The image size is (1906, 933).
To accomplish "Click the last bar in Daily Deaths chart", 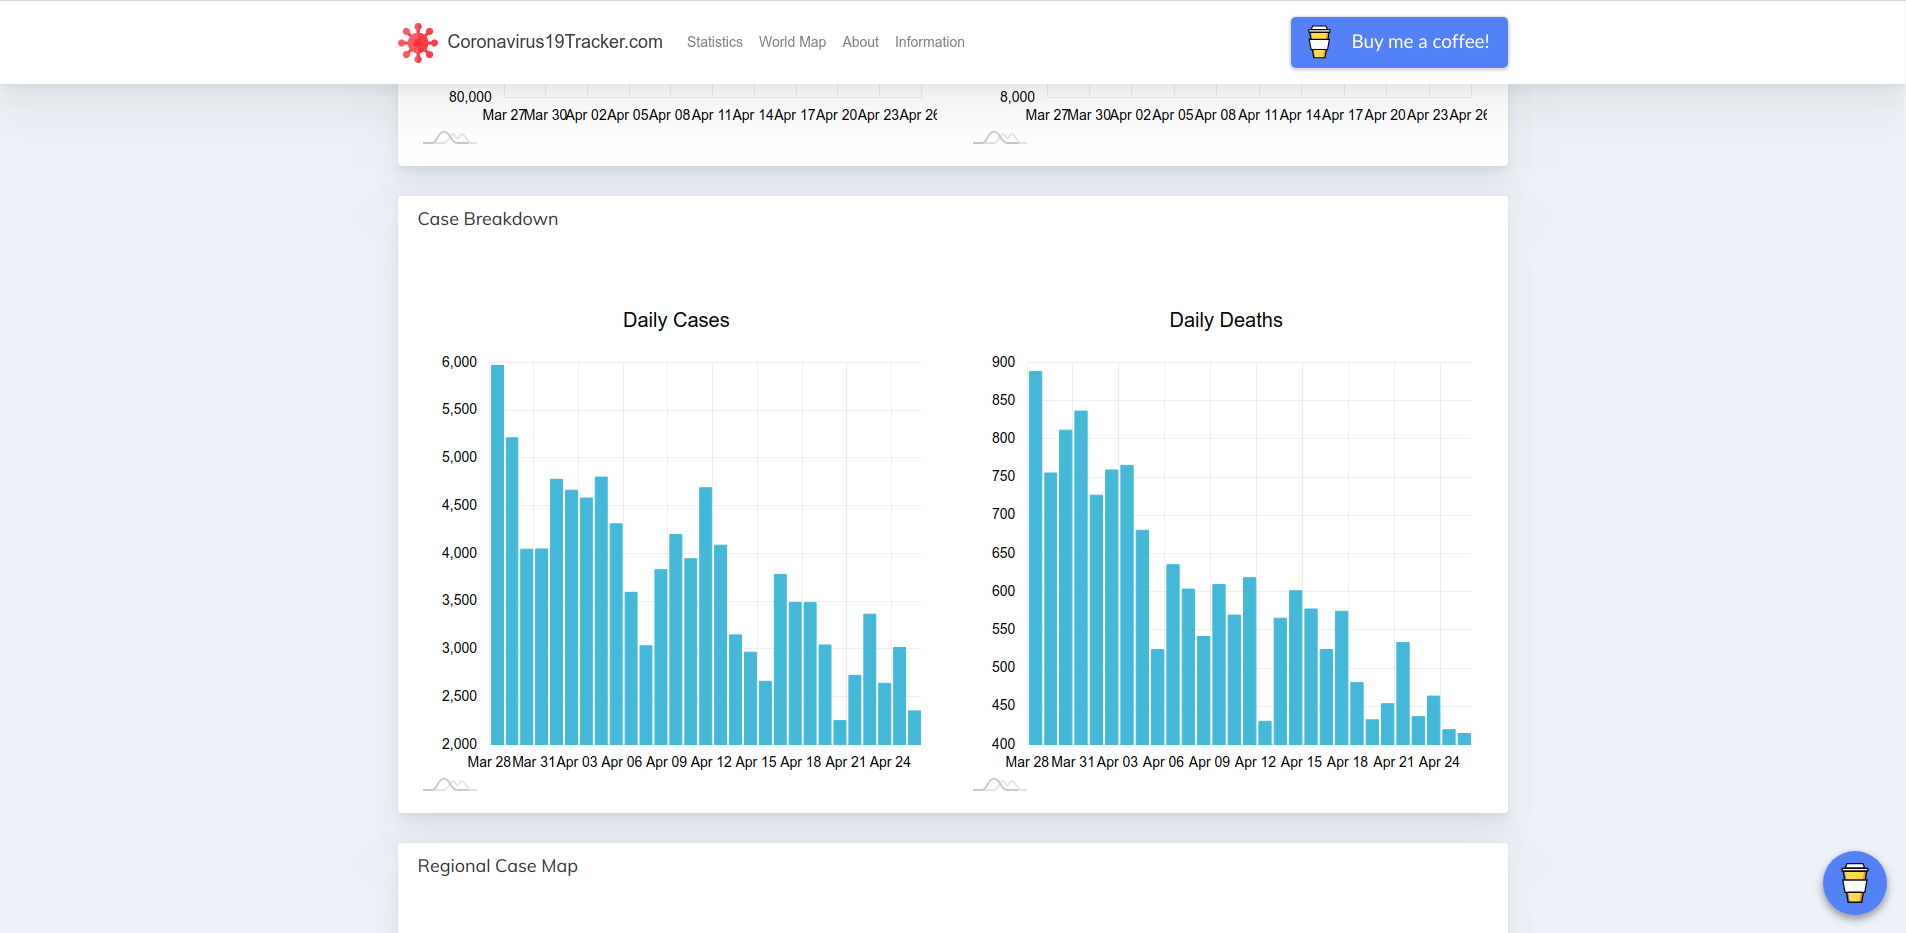I will click(1464, 739).
